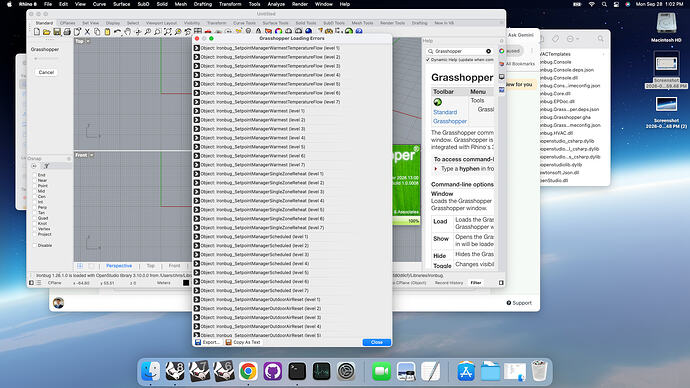Enable the End object snap

(x=35, y=175)
